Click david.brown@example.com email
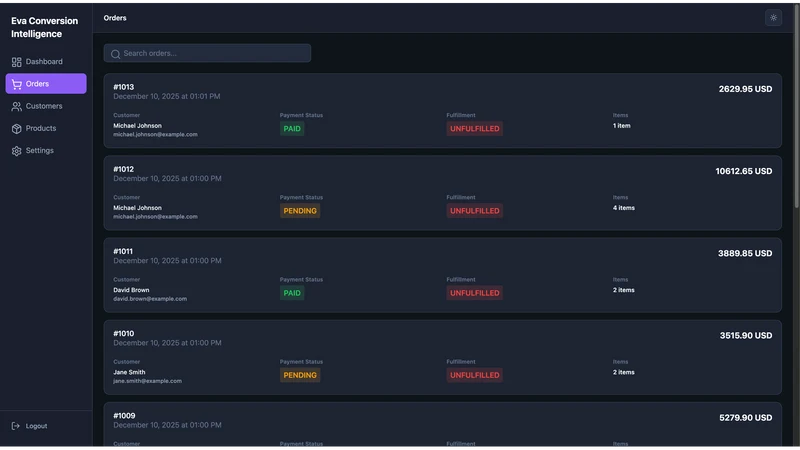Screen dimensions: 800x450 point(150,299)
